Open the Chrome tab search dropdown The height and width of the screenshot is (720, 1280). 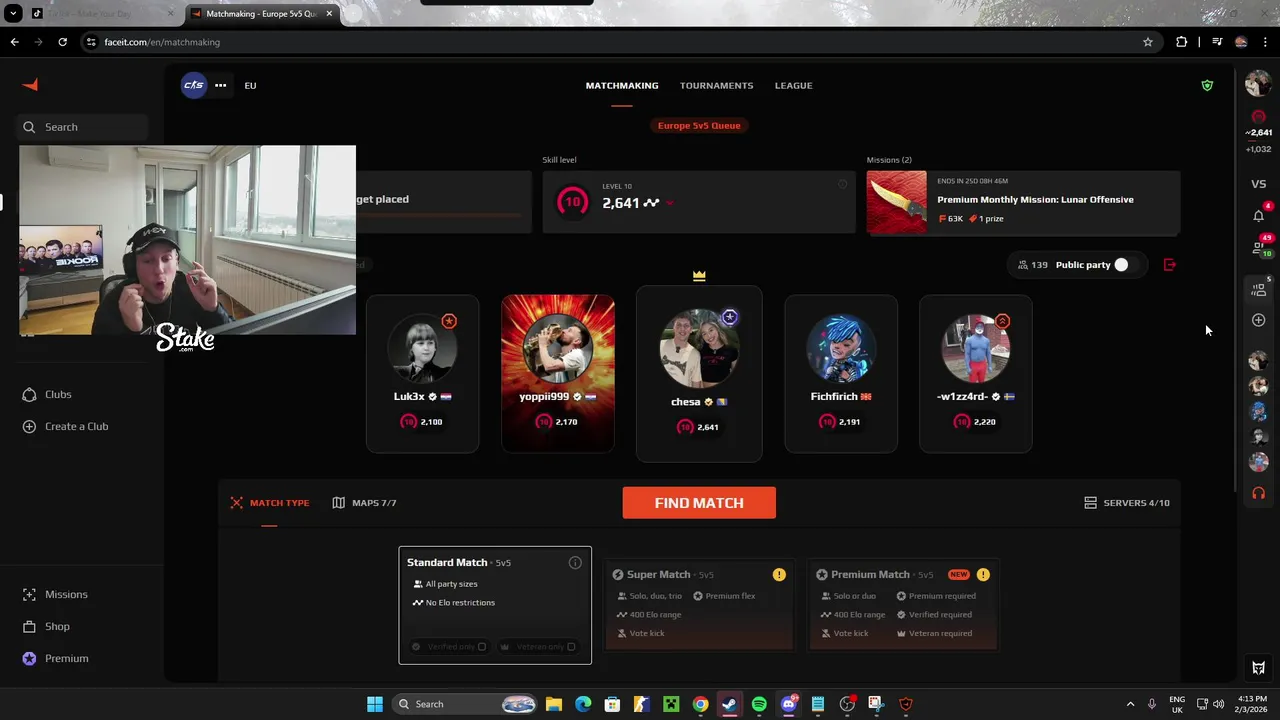[13, 13]
